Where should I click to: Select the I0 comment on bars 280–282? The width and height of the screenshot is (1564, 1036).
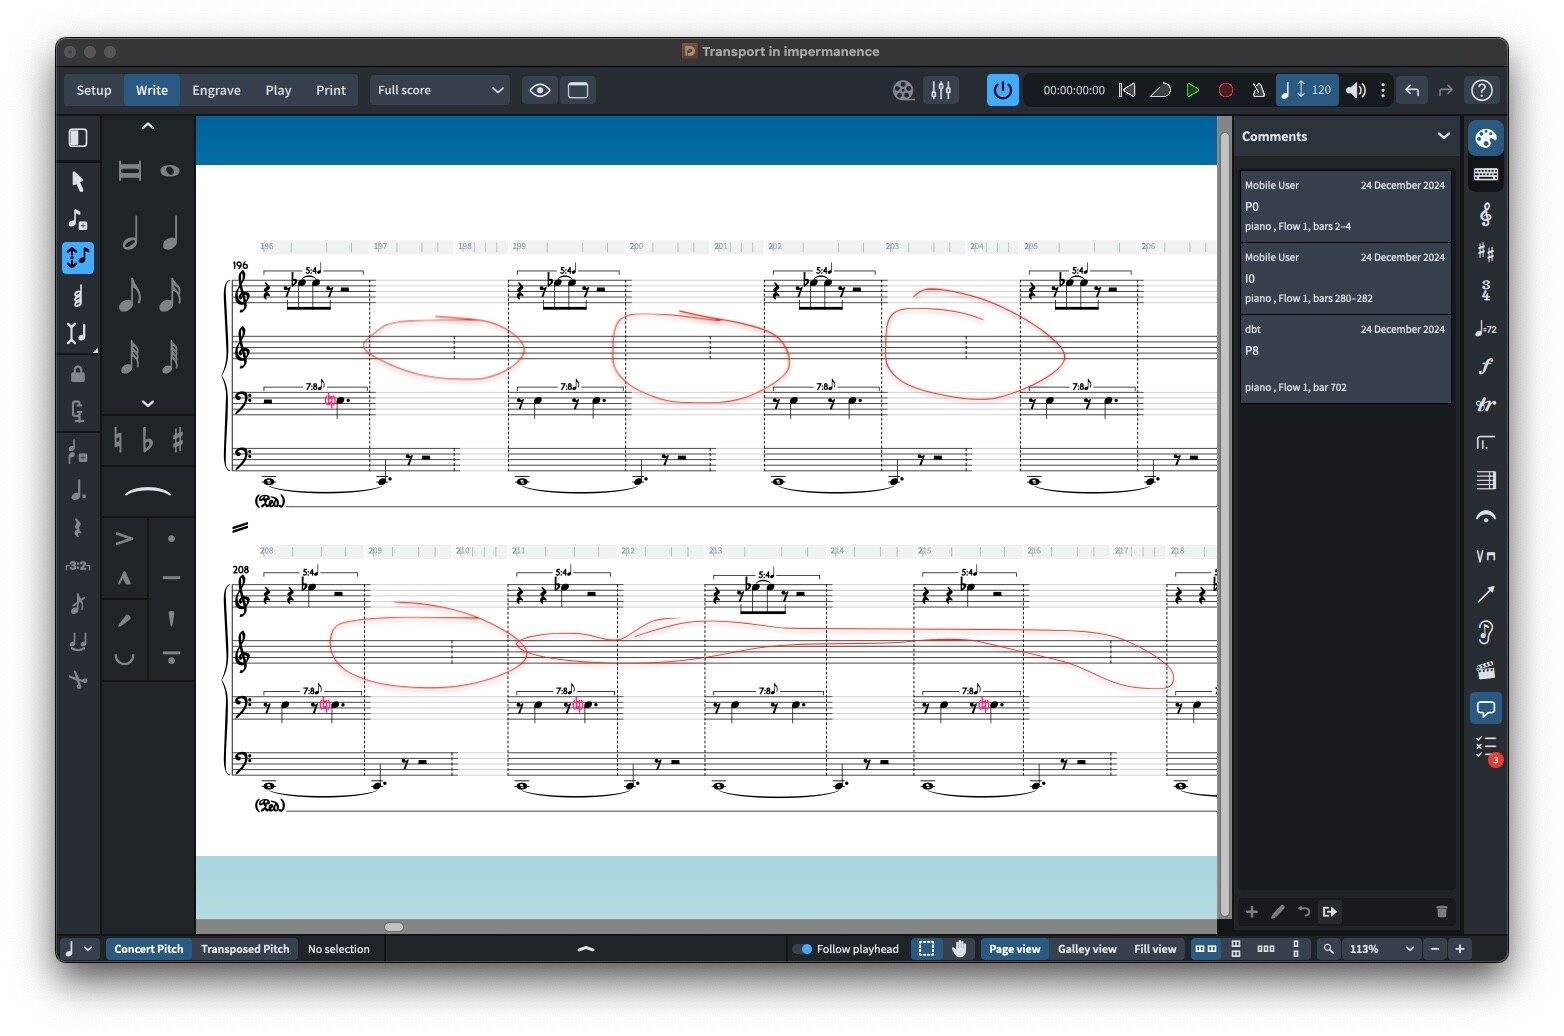pos(1345,279)
